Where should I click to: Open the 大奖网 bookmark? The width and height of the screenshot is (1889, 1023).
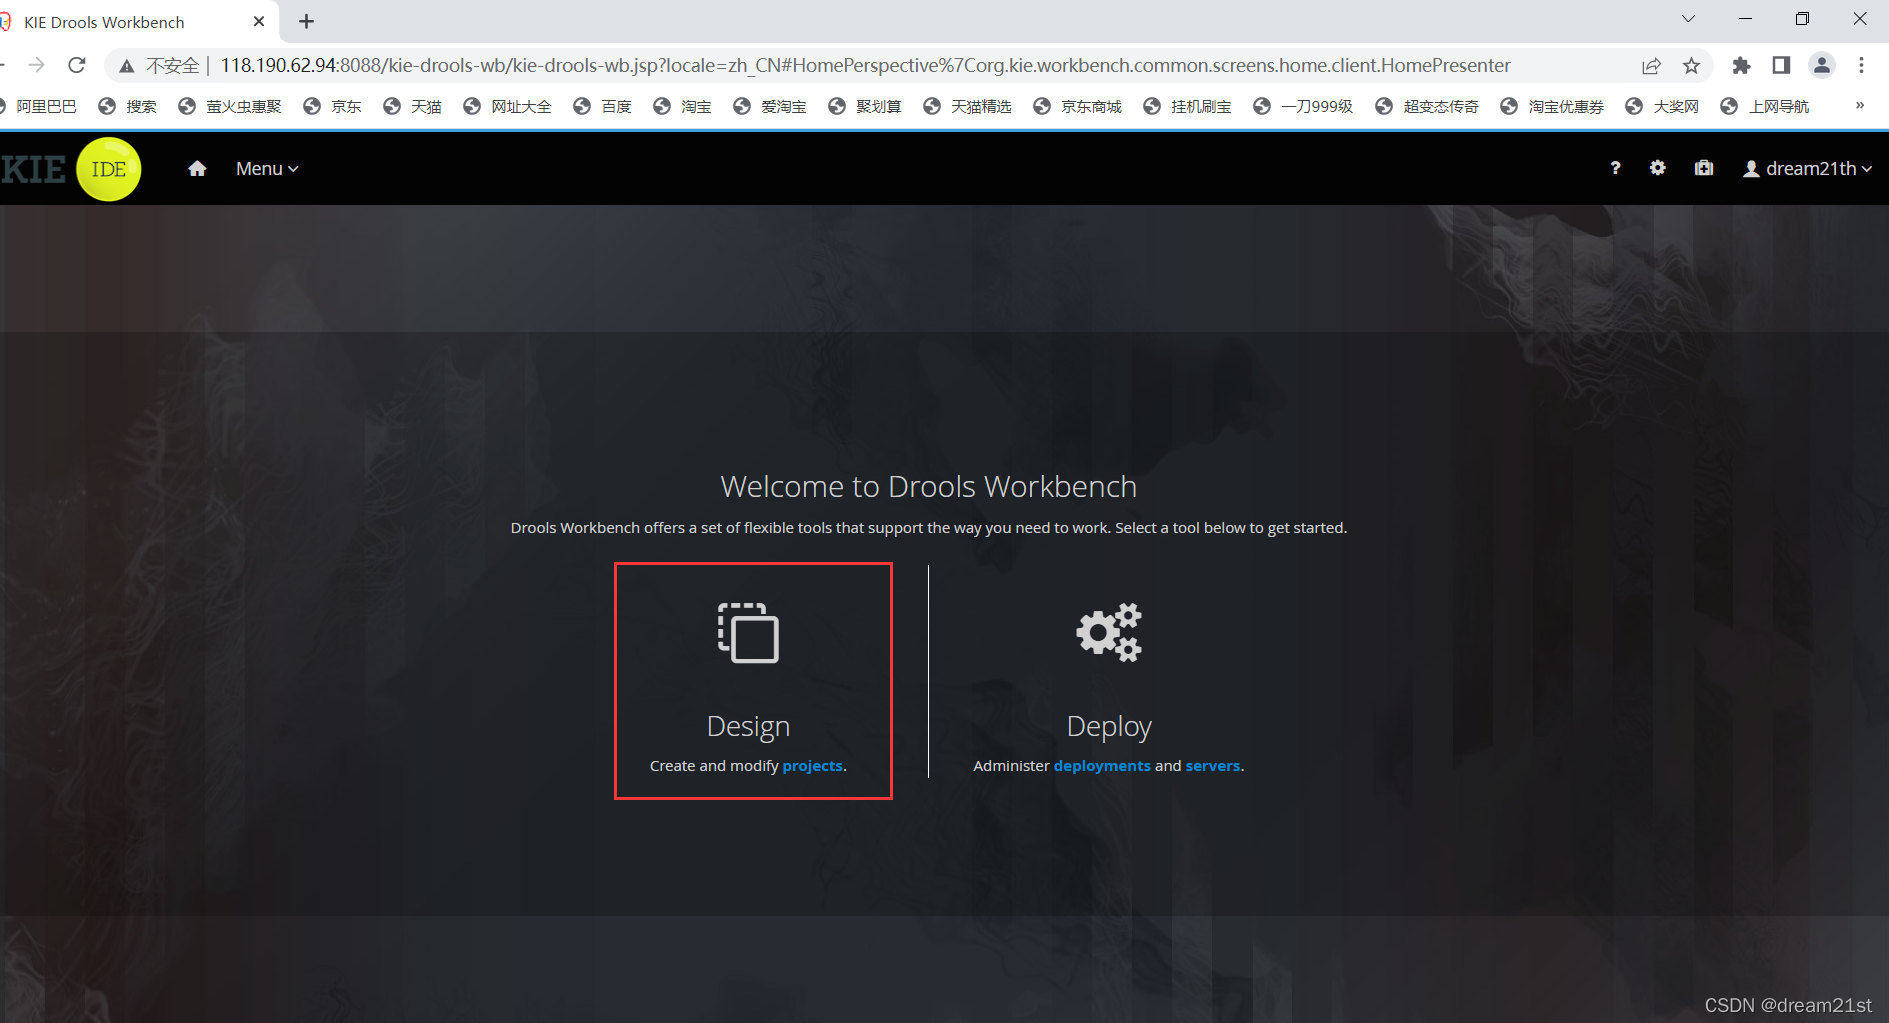coord(1663,106)
